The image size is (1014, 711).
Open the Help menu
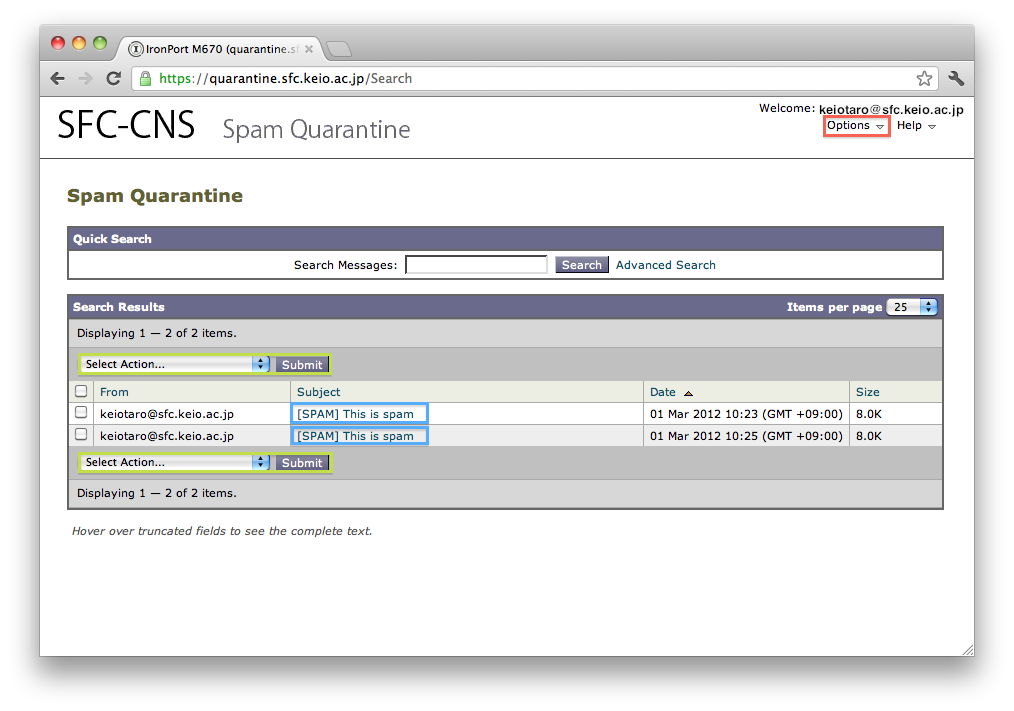click(916, 126)
